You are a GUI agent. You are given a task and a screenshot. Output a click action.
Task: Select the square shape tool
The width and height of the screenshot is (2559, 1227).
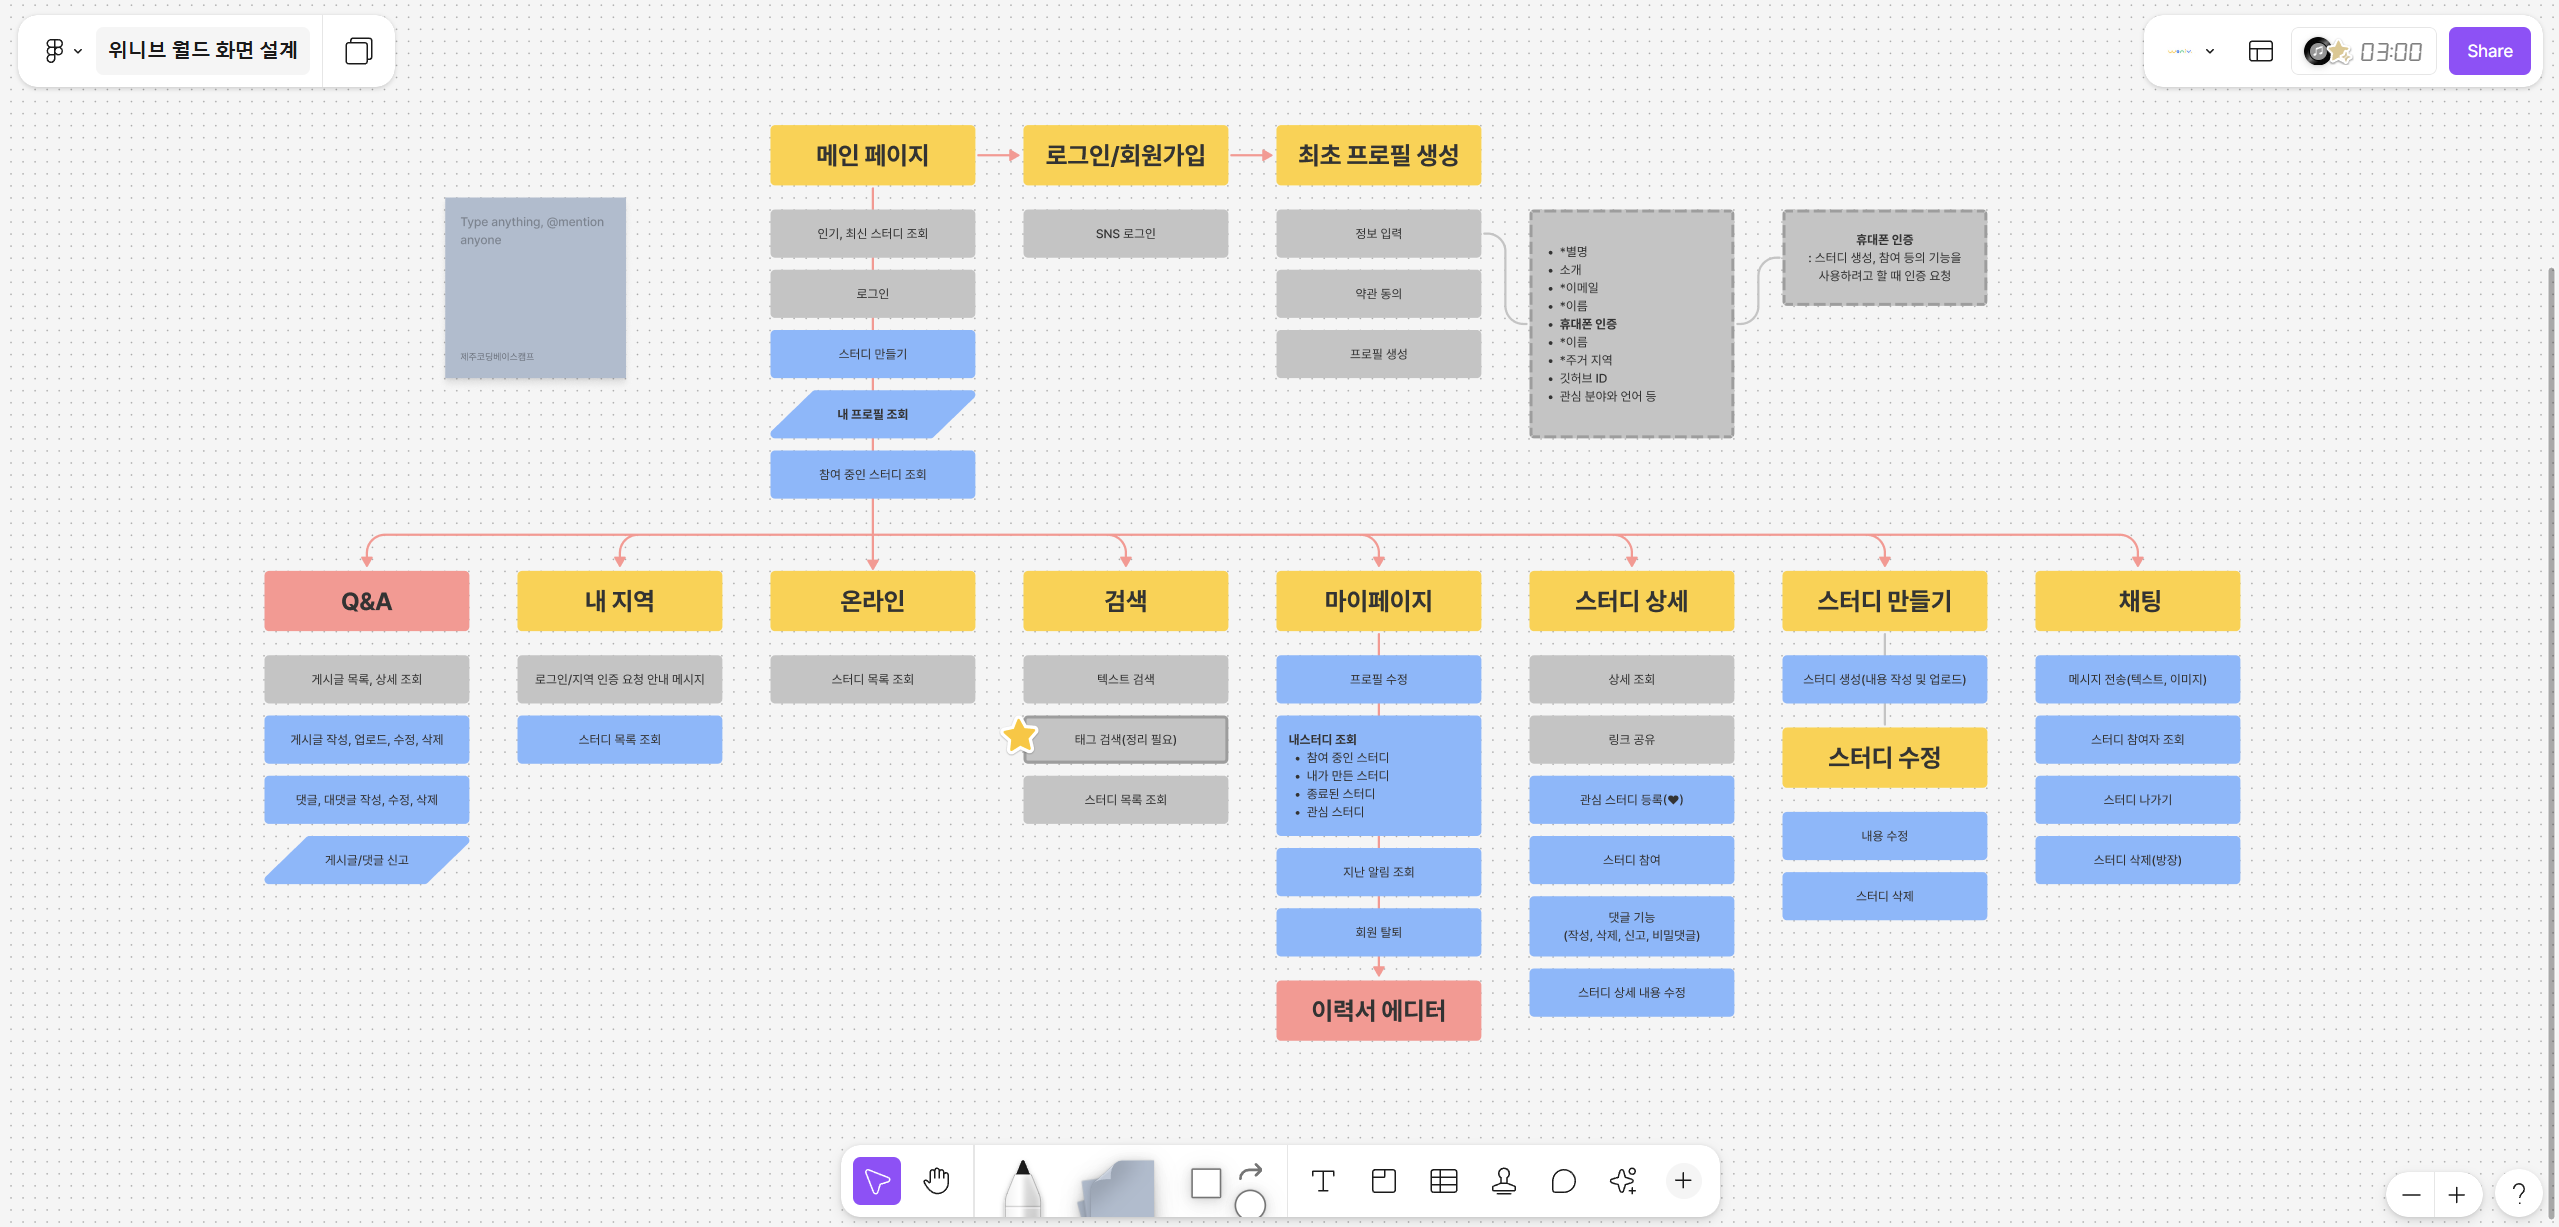pyautogui.click(x=1206, y=1183)
